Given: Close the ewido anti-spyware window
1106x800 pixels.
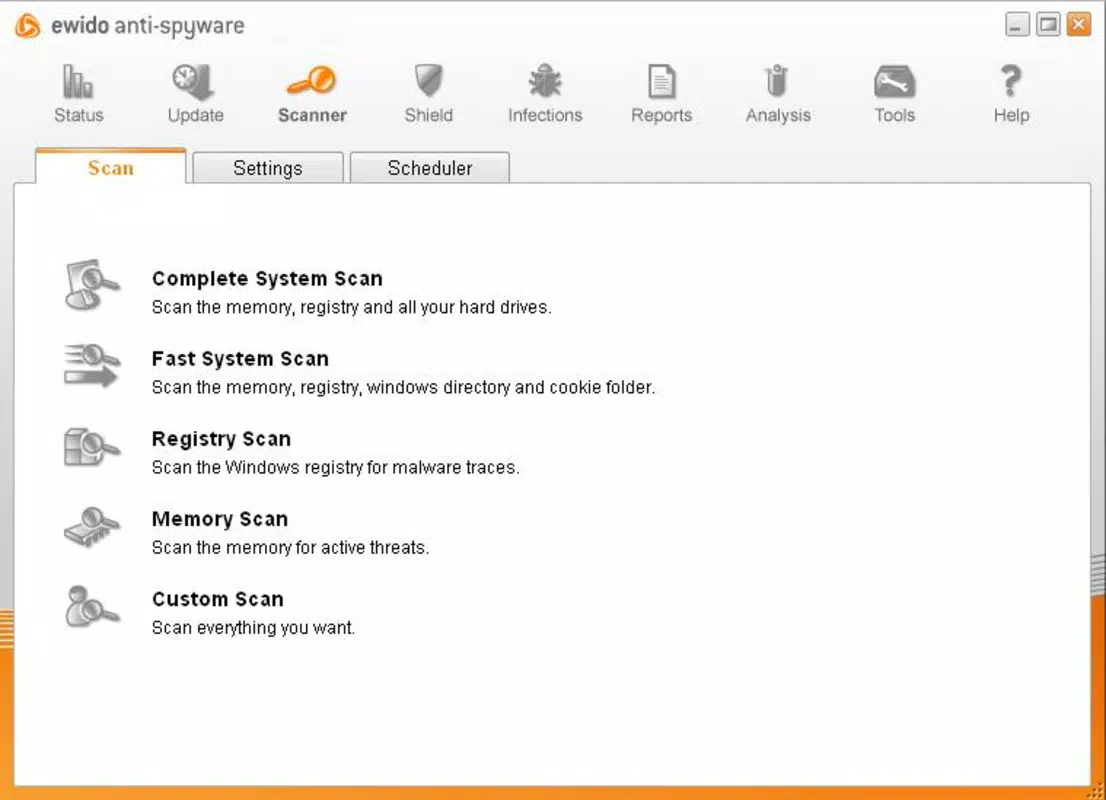Looking at the screenshot, I should pyautogui.click(x=1079, y=25).
